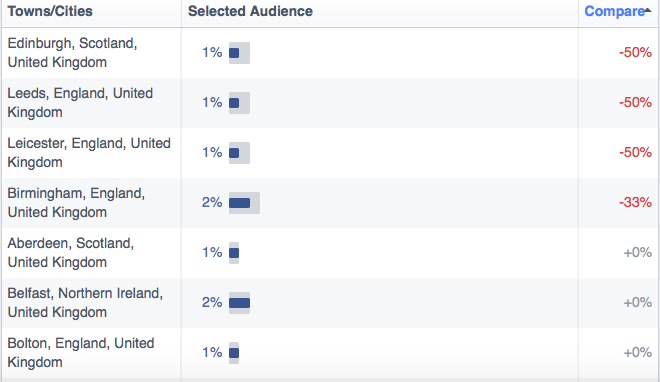Click the Edinburgh audience percentage bar
The image size is (660, 382).
[239, 53]
